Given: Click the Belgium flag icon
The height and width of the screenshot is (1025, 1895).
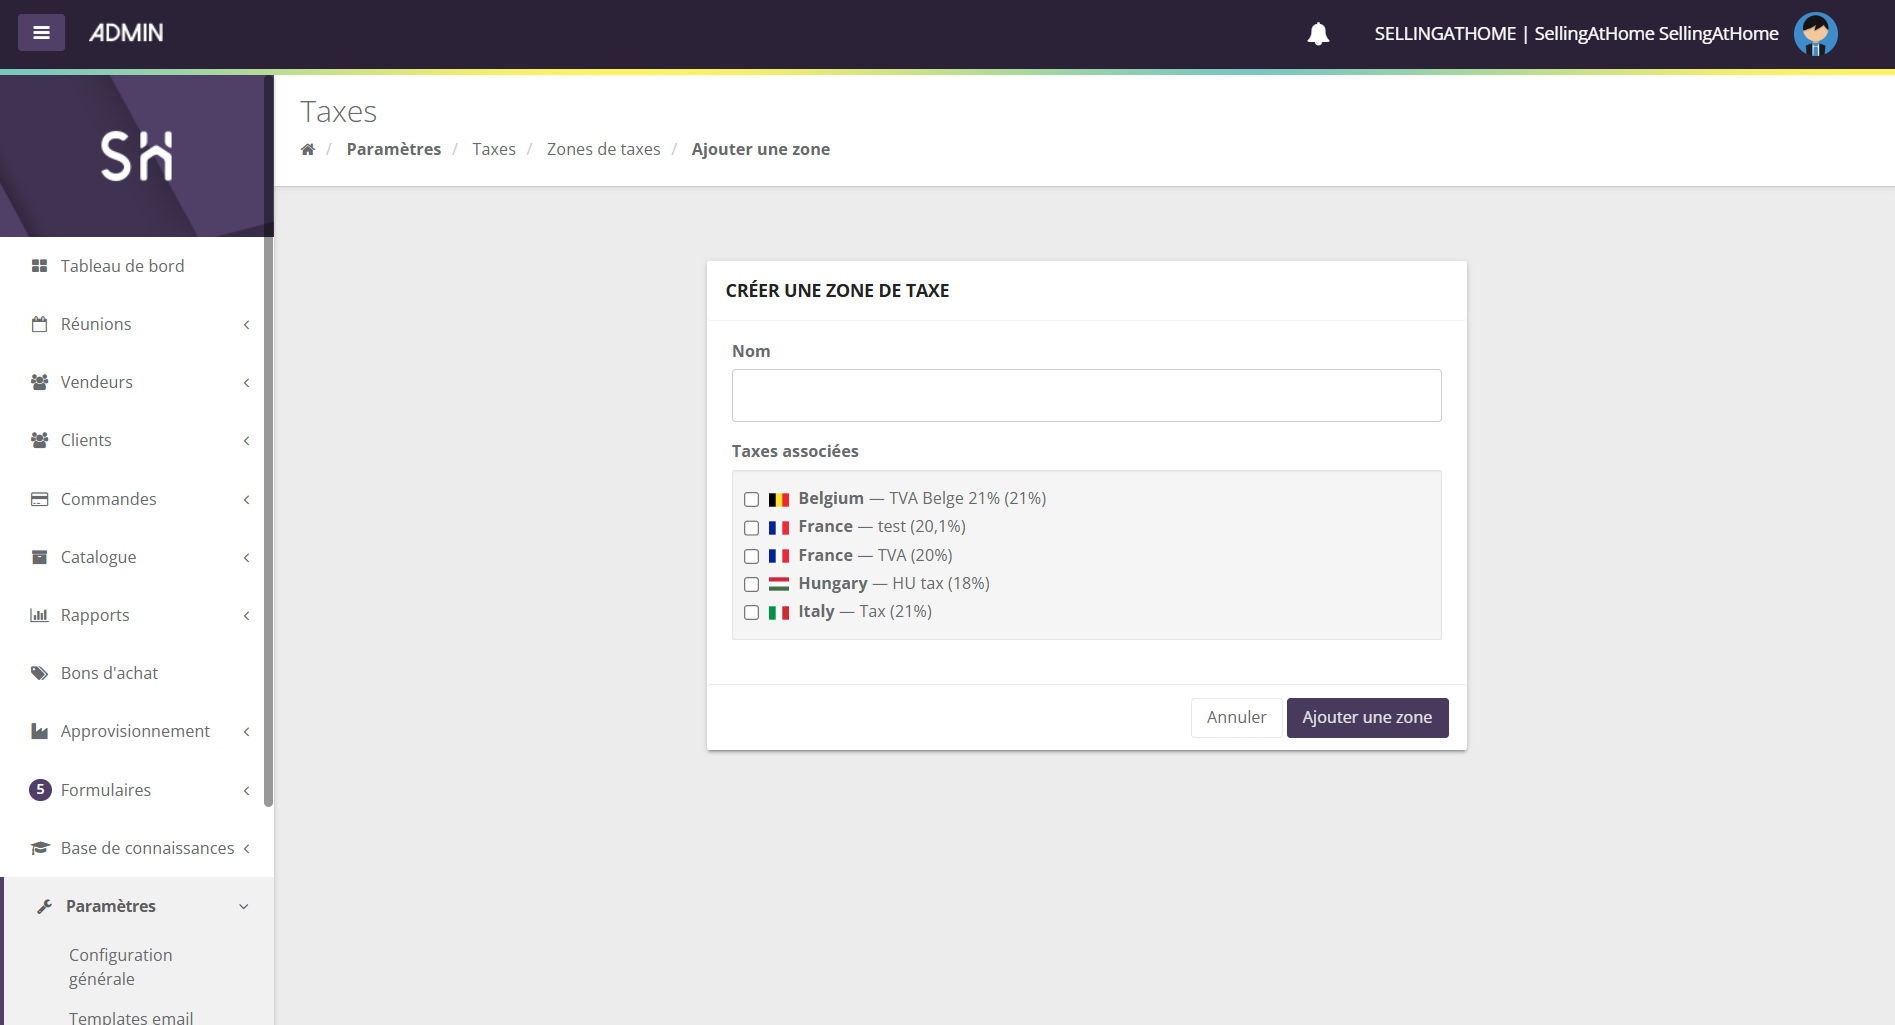Looking at the screenshot, I should pos(779,499).
